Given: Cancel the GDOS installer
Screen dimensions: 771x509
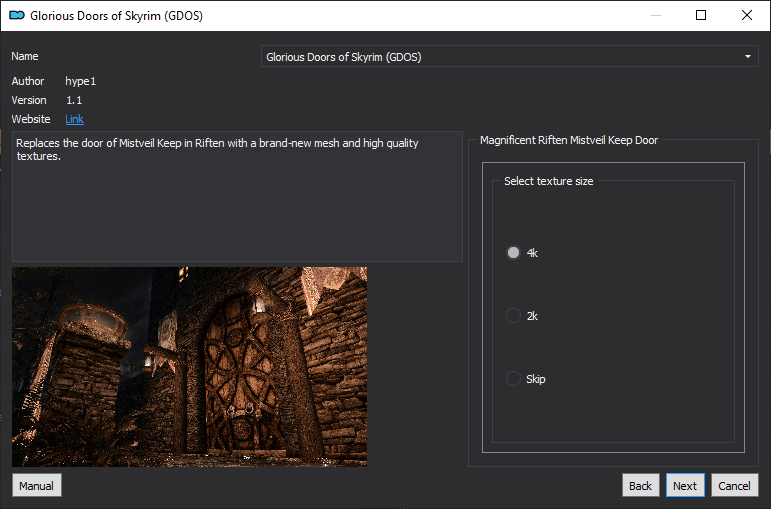Looking at the screenshot, I should click(735, 485).
